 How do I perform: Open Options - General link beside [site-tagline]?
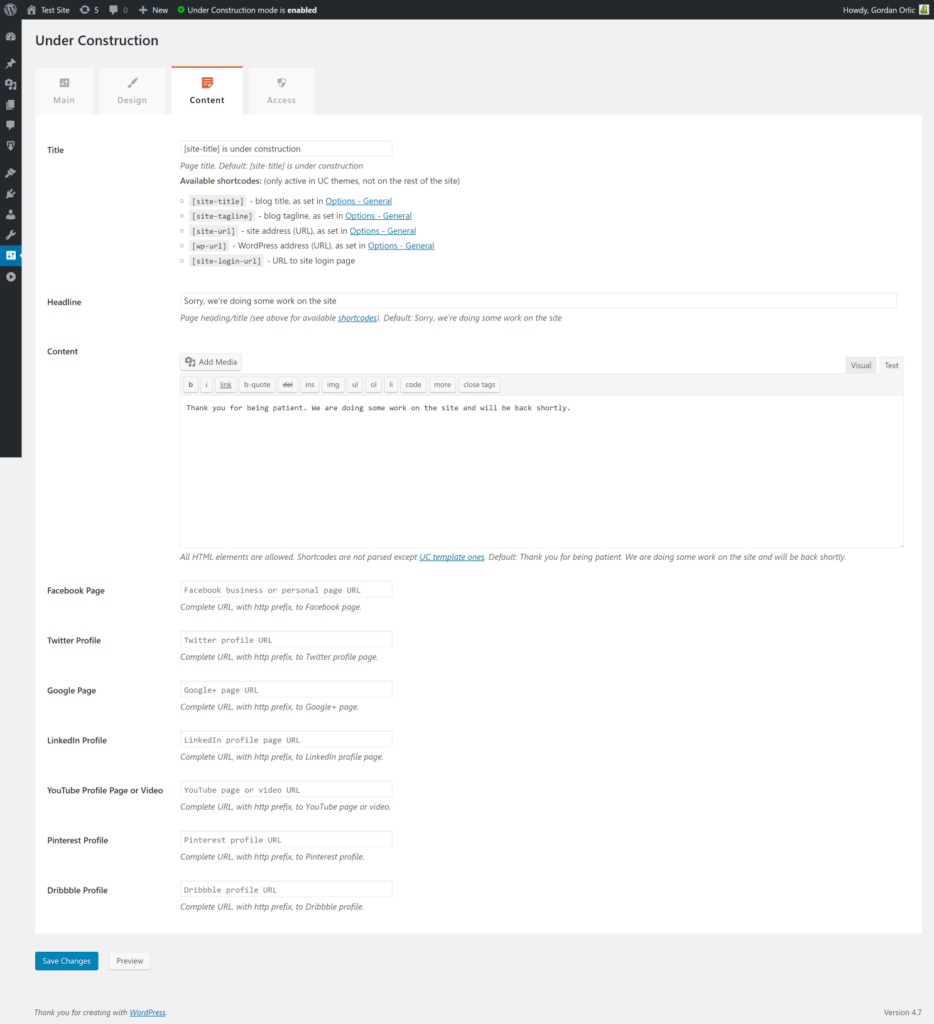click(378, 216)
